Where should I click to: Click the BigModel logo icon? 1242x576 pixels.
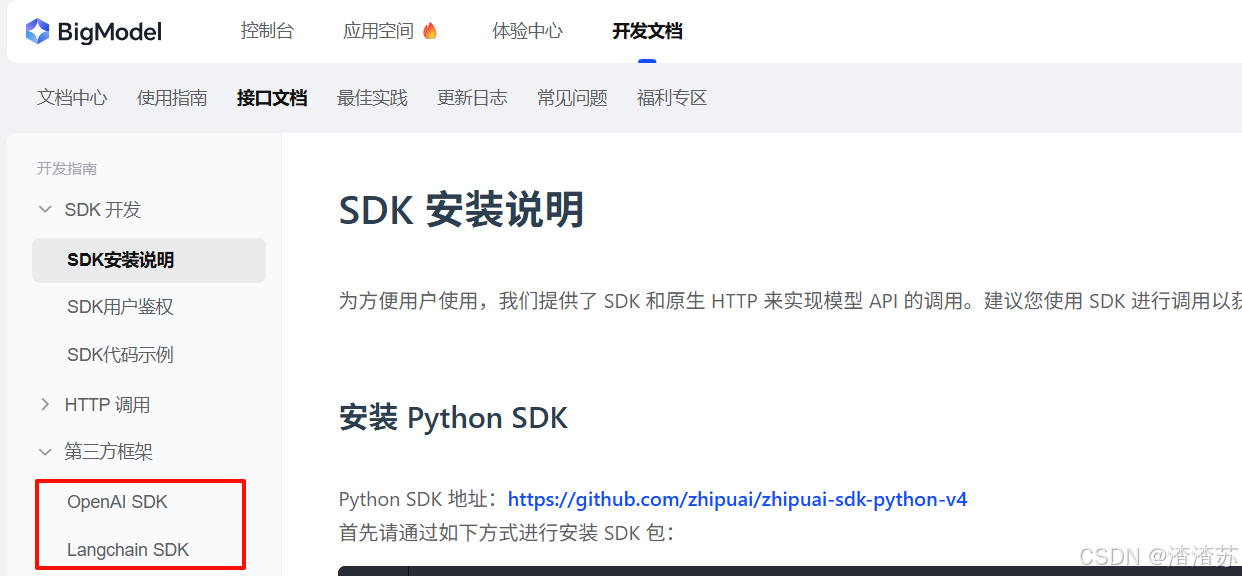coord(37,32)
